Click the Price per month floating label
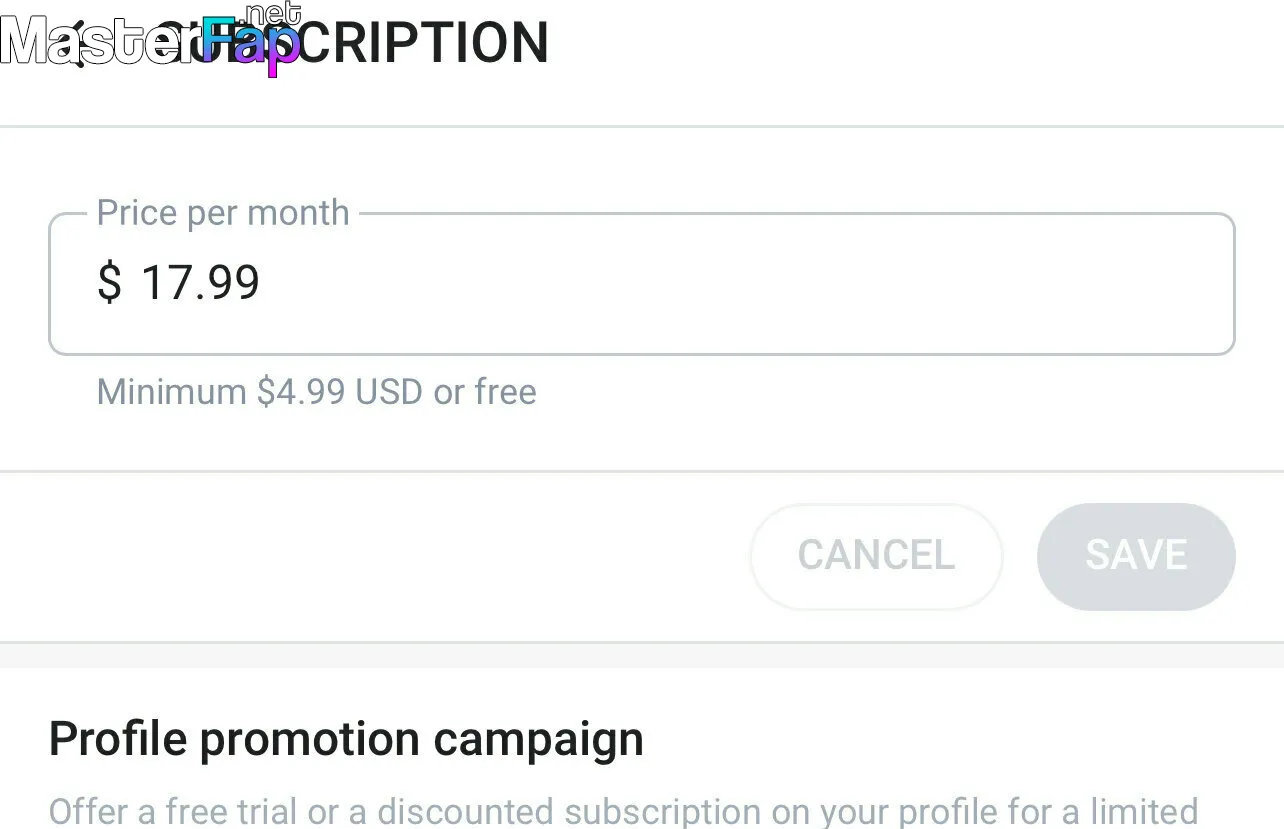 pos(223,213)
